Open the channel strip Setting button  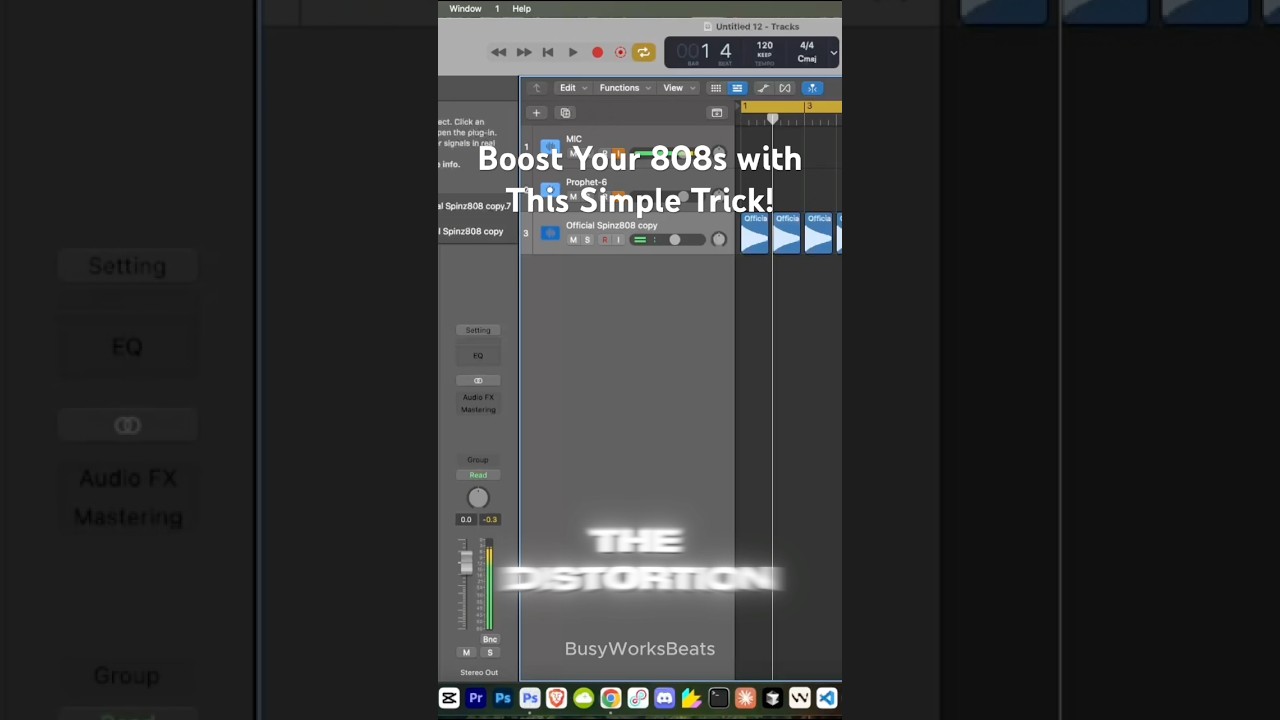click(478, 330)
